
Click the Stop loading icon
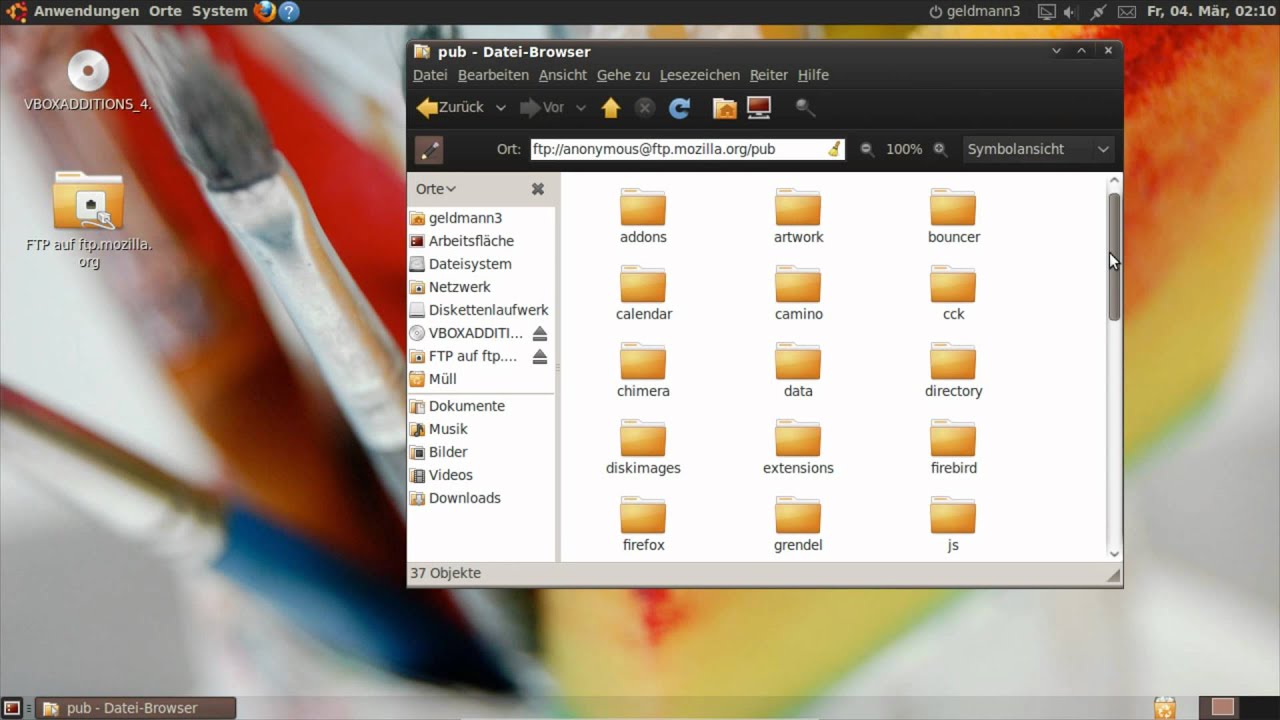click(645, 108)
